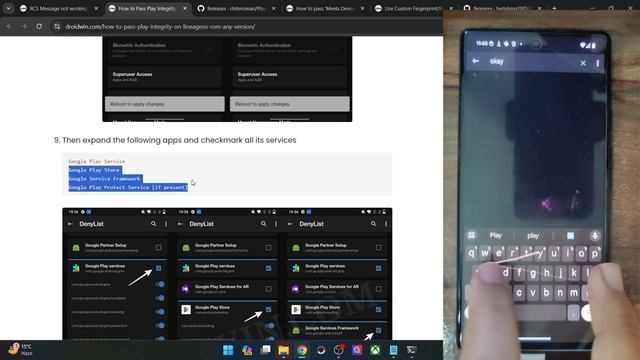
Task: Go forward in browser history
Action: 24,27
